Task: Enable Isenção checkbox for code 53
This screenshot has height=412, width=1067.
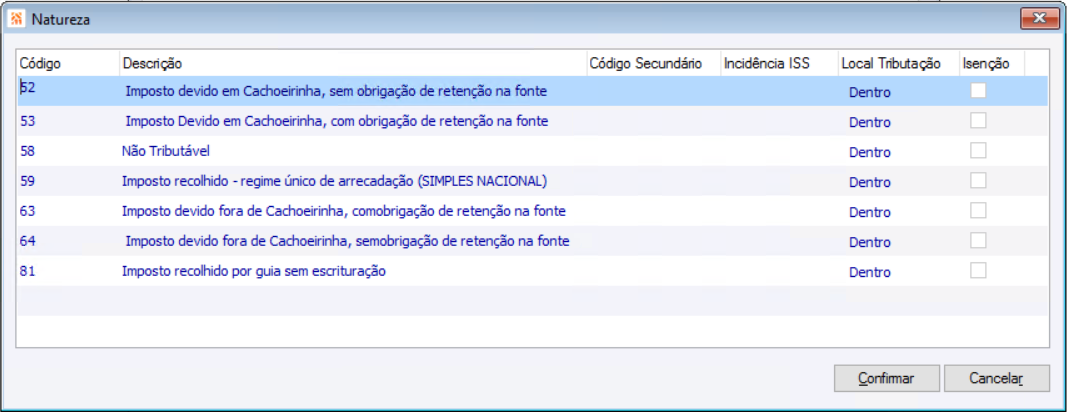Action: point(978,121)
